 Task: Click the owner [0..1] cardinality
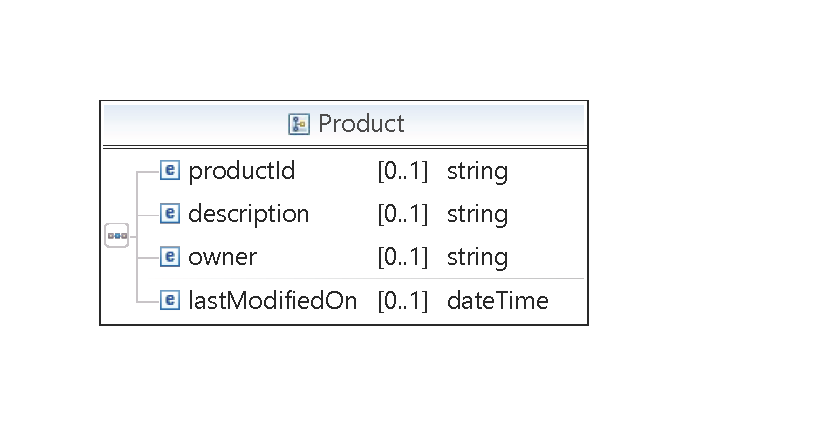403,258
